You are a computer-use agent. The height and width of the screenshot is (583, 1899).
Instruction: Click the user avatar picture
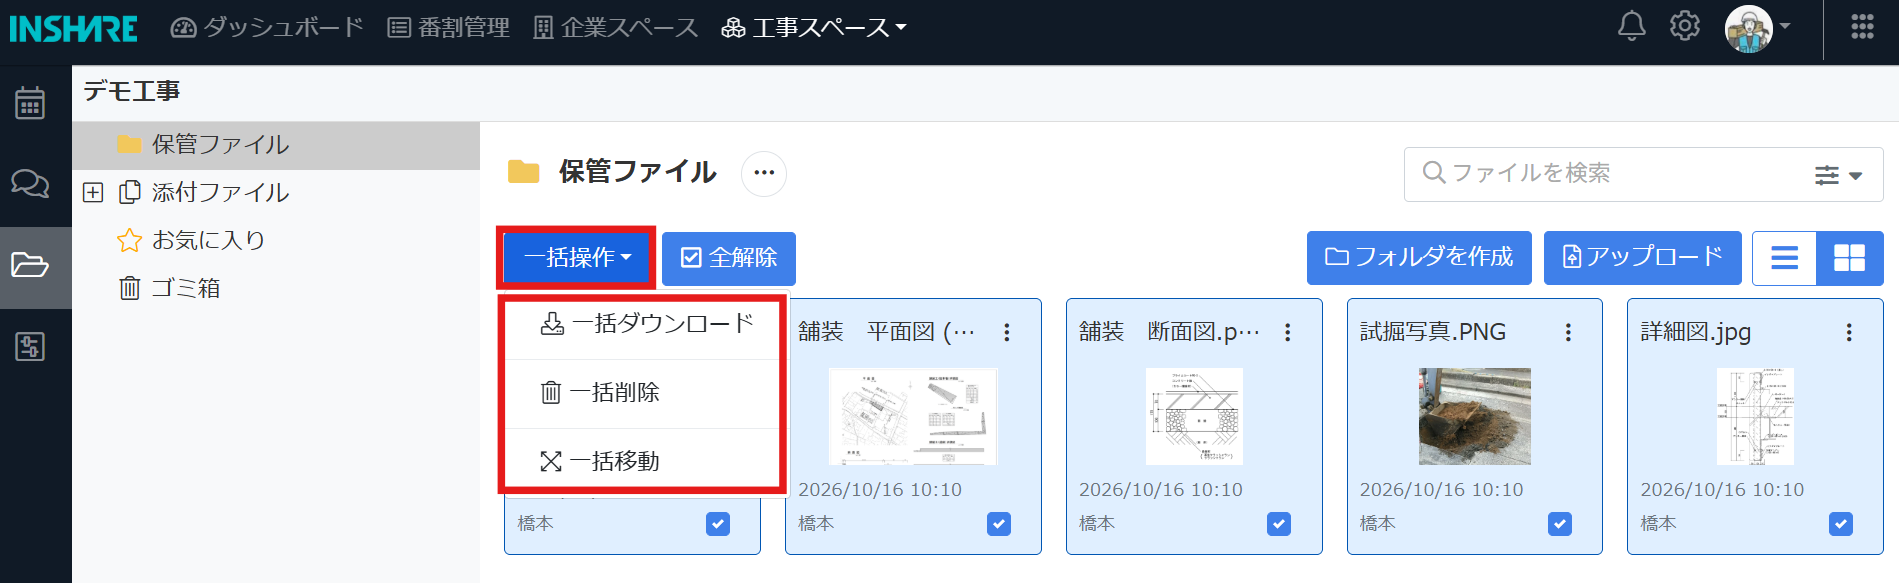coord(1748,29)
